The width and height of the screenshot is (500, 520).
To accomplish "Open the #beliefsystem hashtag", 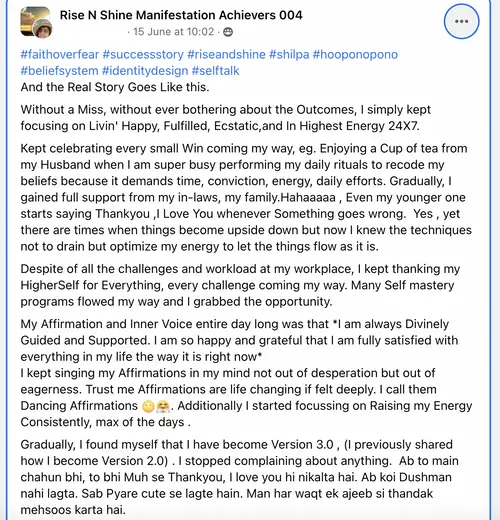I will coord(59,71).
